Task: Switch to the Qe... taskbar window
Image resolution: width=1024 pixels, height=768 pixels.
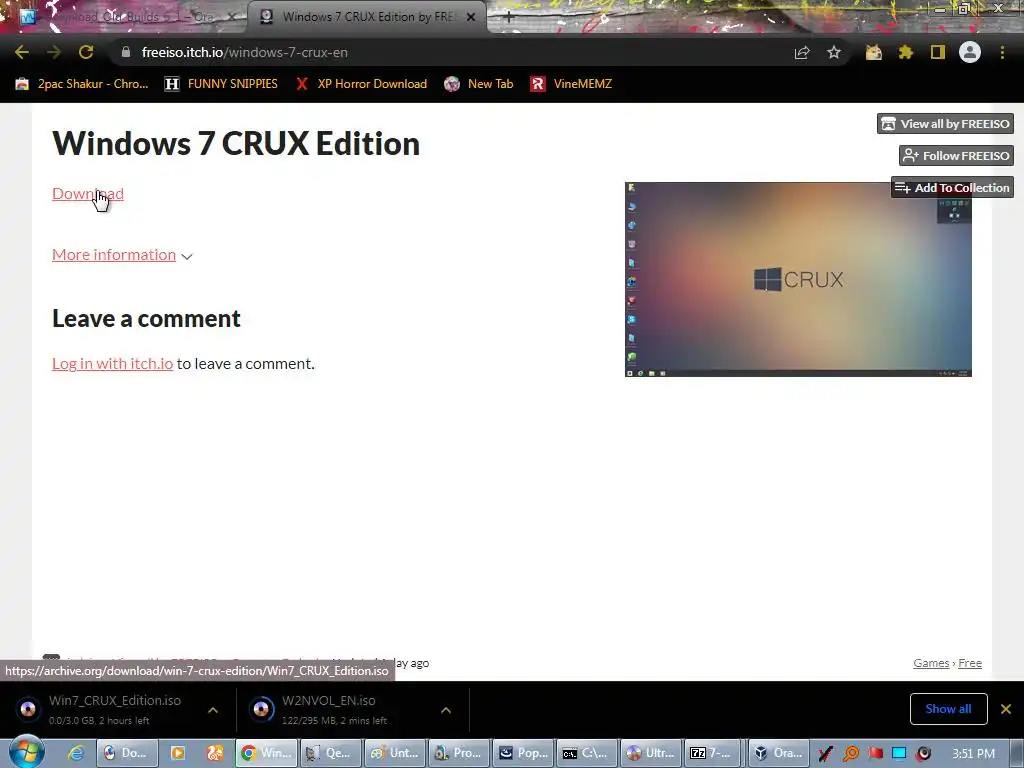Action: [330, 753]
